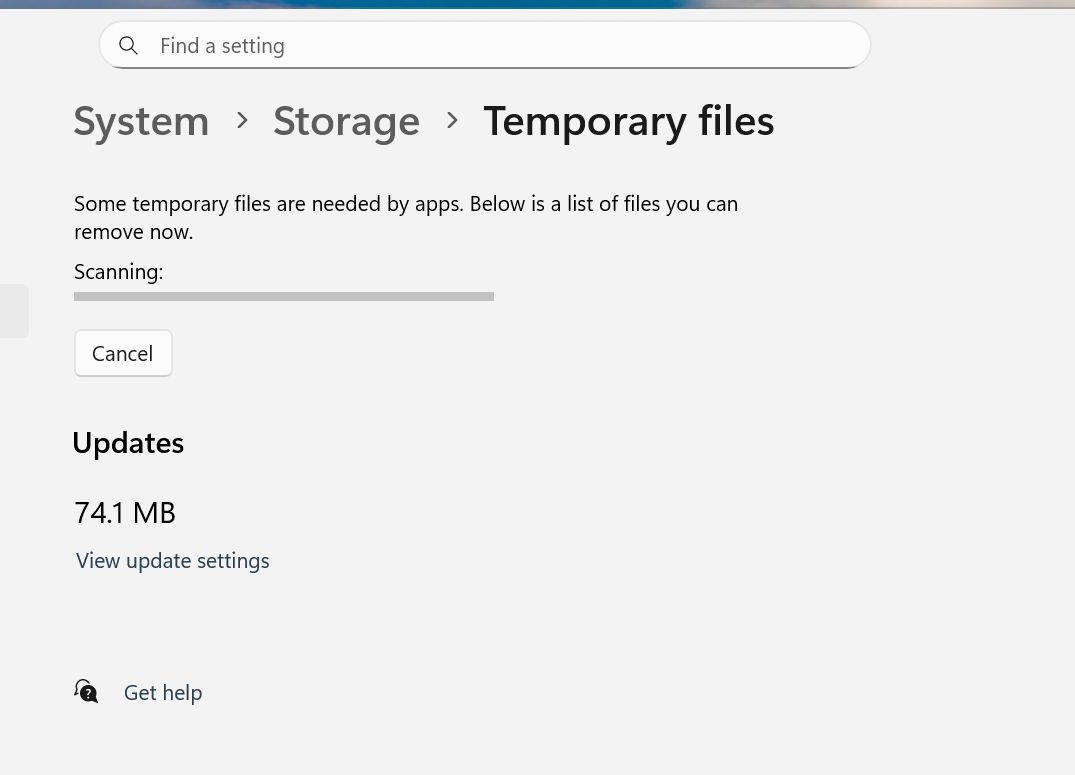1075x775 pixels.
Task: Click the Scanning status label
Action: point(118,272)
